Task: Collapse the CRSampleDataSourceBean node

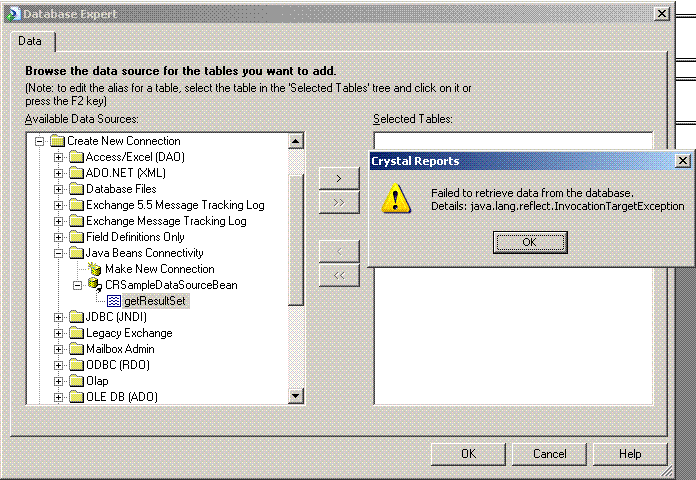Action: 77,286
